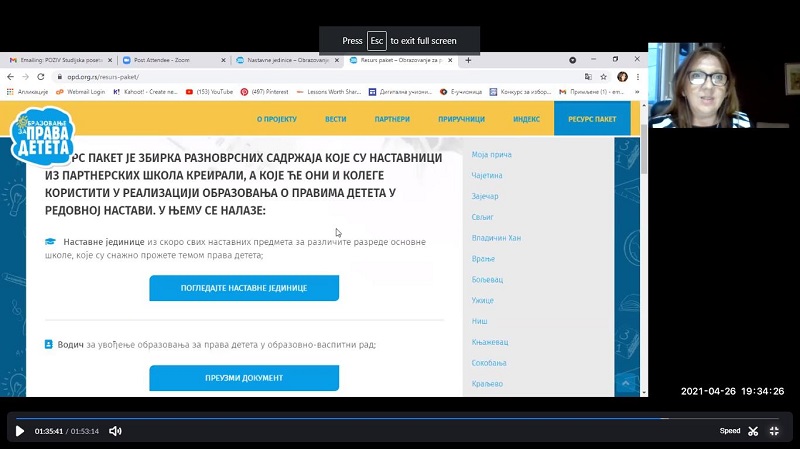Expand the bookmarks overflow chevron
This screenshot has height=449, width=800.
[x=637, y=92]
